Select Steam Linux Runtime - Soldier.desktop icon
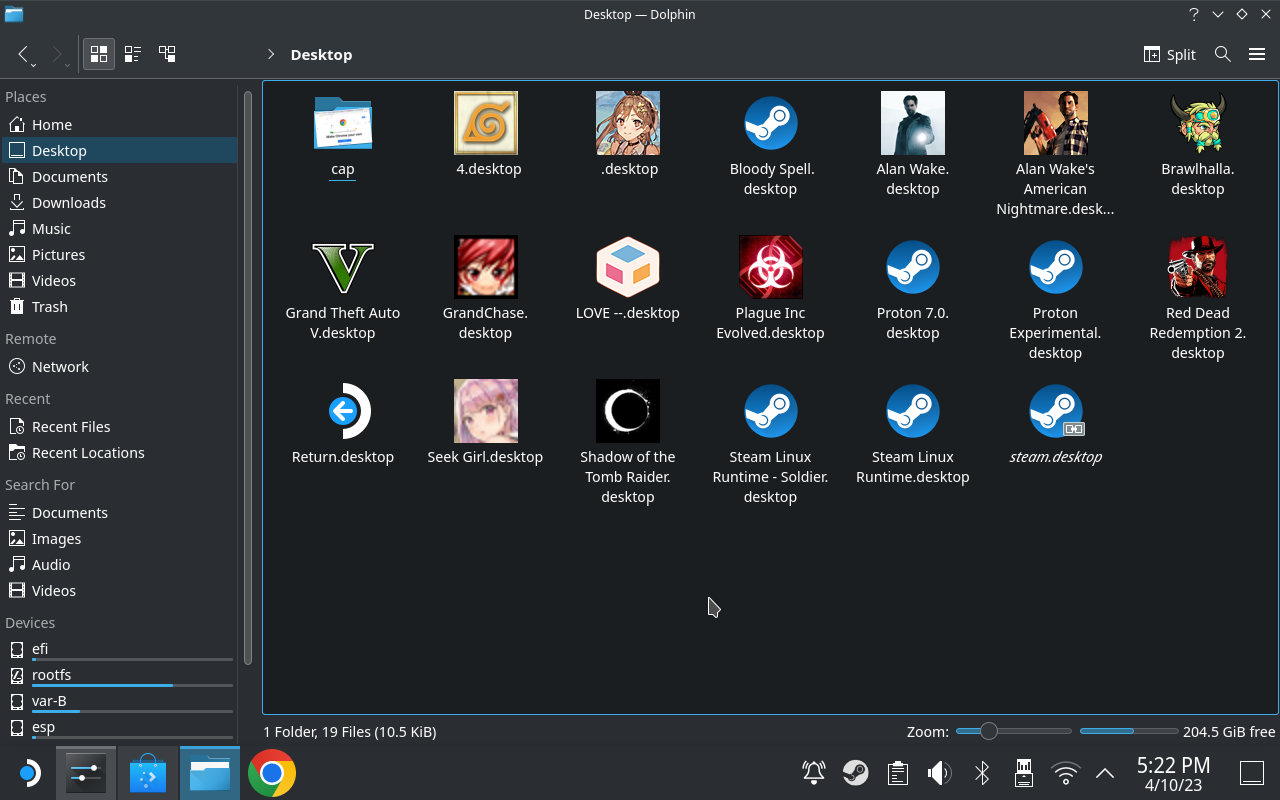 (770, 411)
